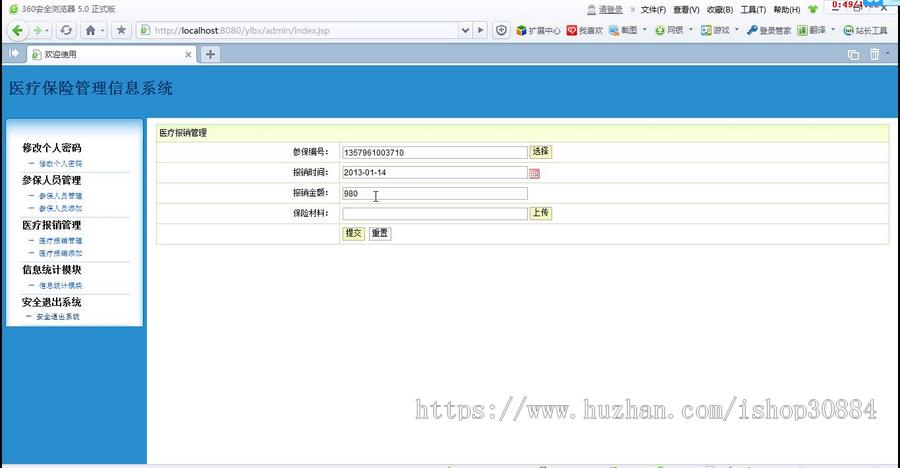This screenshot has height=468, width=900.
Task: Expand the 翻译 dropdown arrow
Action: tap(833, 30)
